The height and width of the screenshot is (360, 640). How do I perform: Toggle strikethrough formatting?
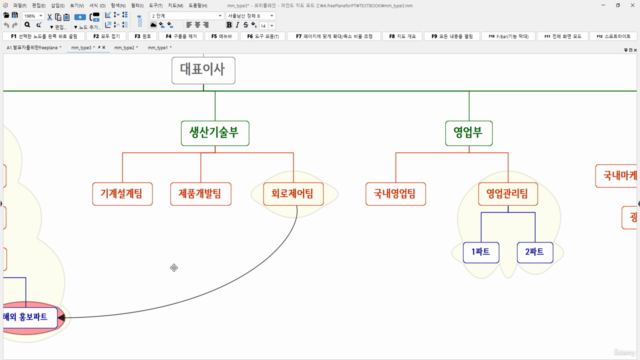coord(245,25)
